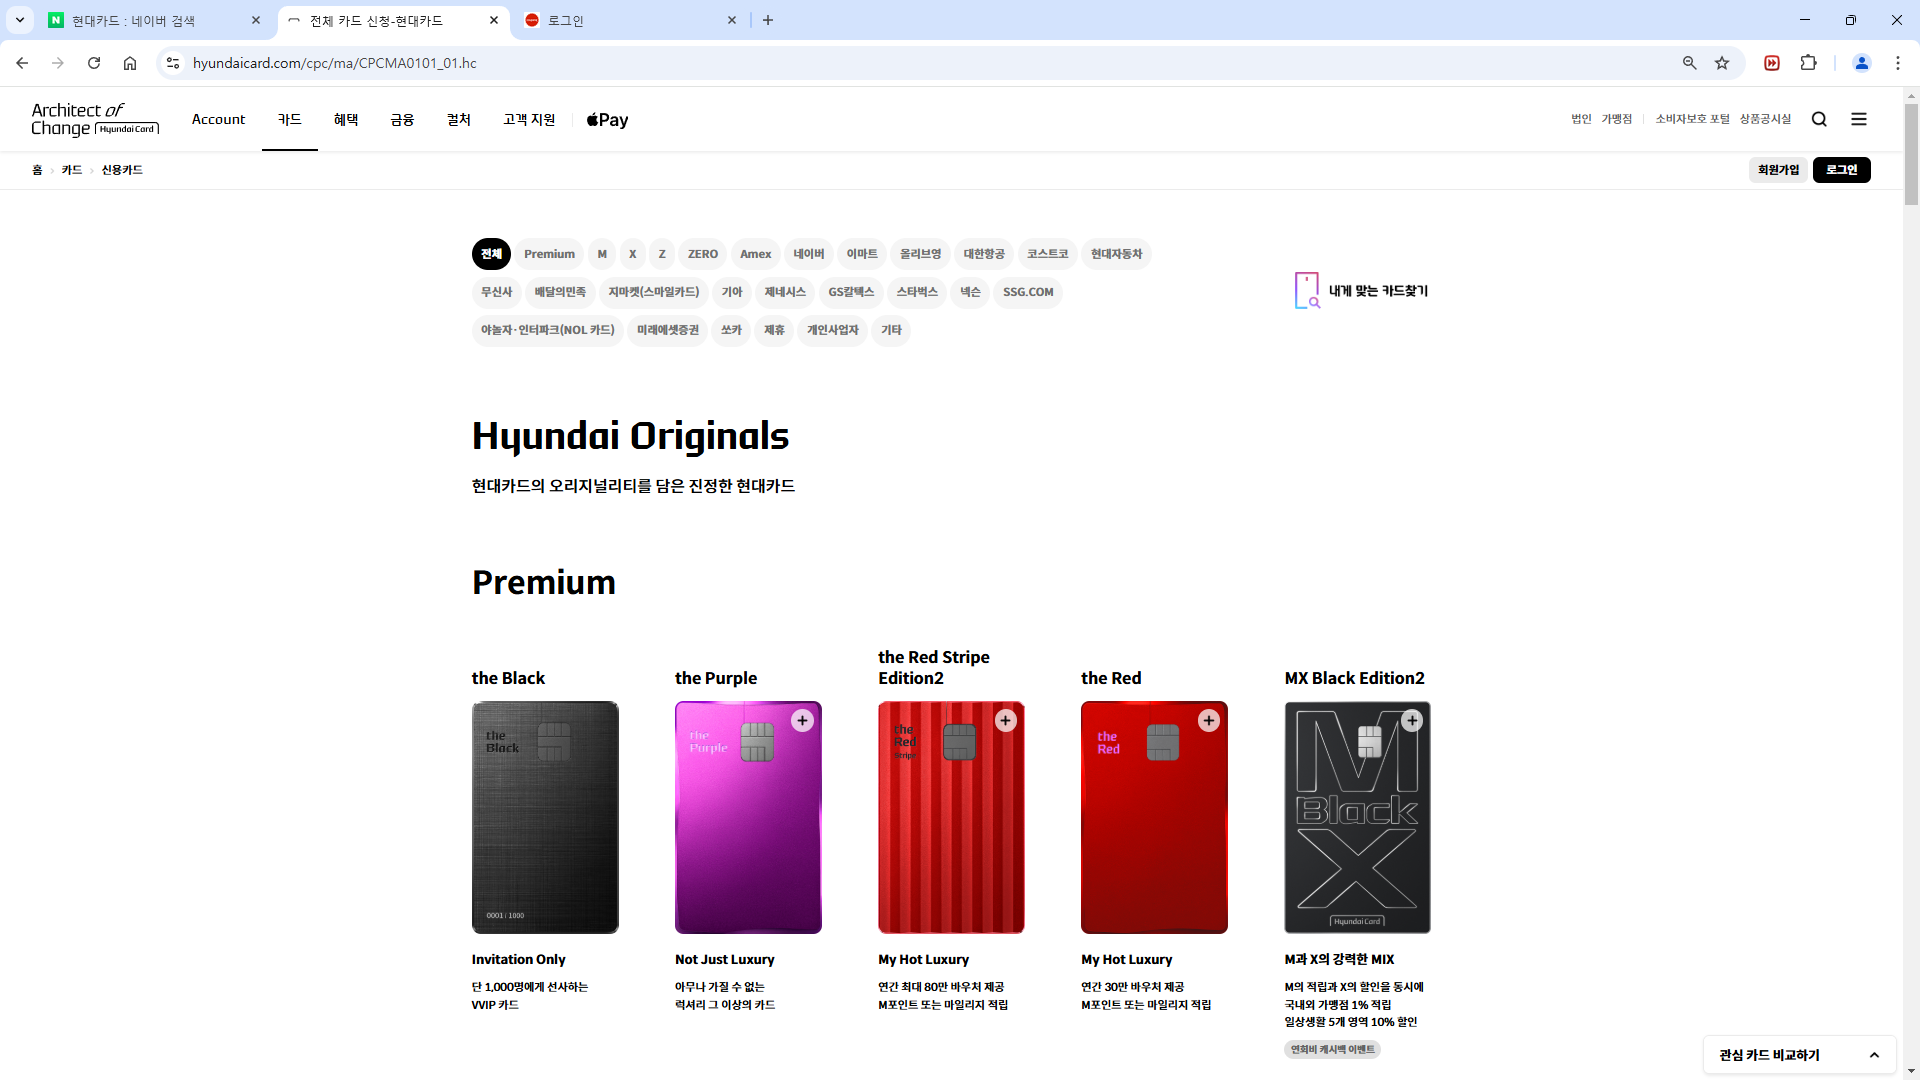Image resolution: width=1920 pixels, height=1080 pixels.
Task: Click the the Black card image
Action: pyautogui.click(x=545, y=817)
